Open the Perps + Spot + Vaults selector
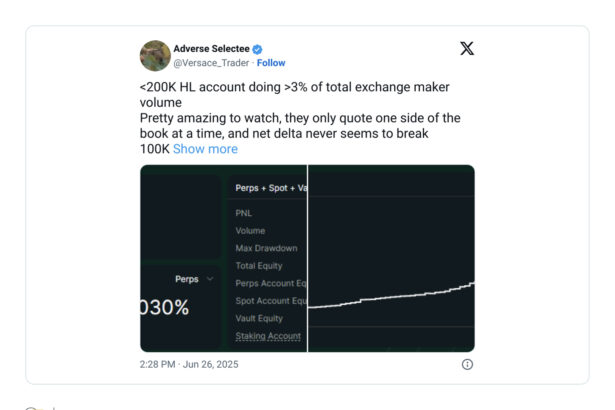Image resolution: width=615 pixels, height=410 pixels. click(x=270, y=187)
